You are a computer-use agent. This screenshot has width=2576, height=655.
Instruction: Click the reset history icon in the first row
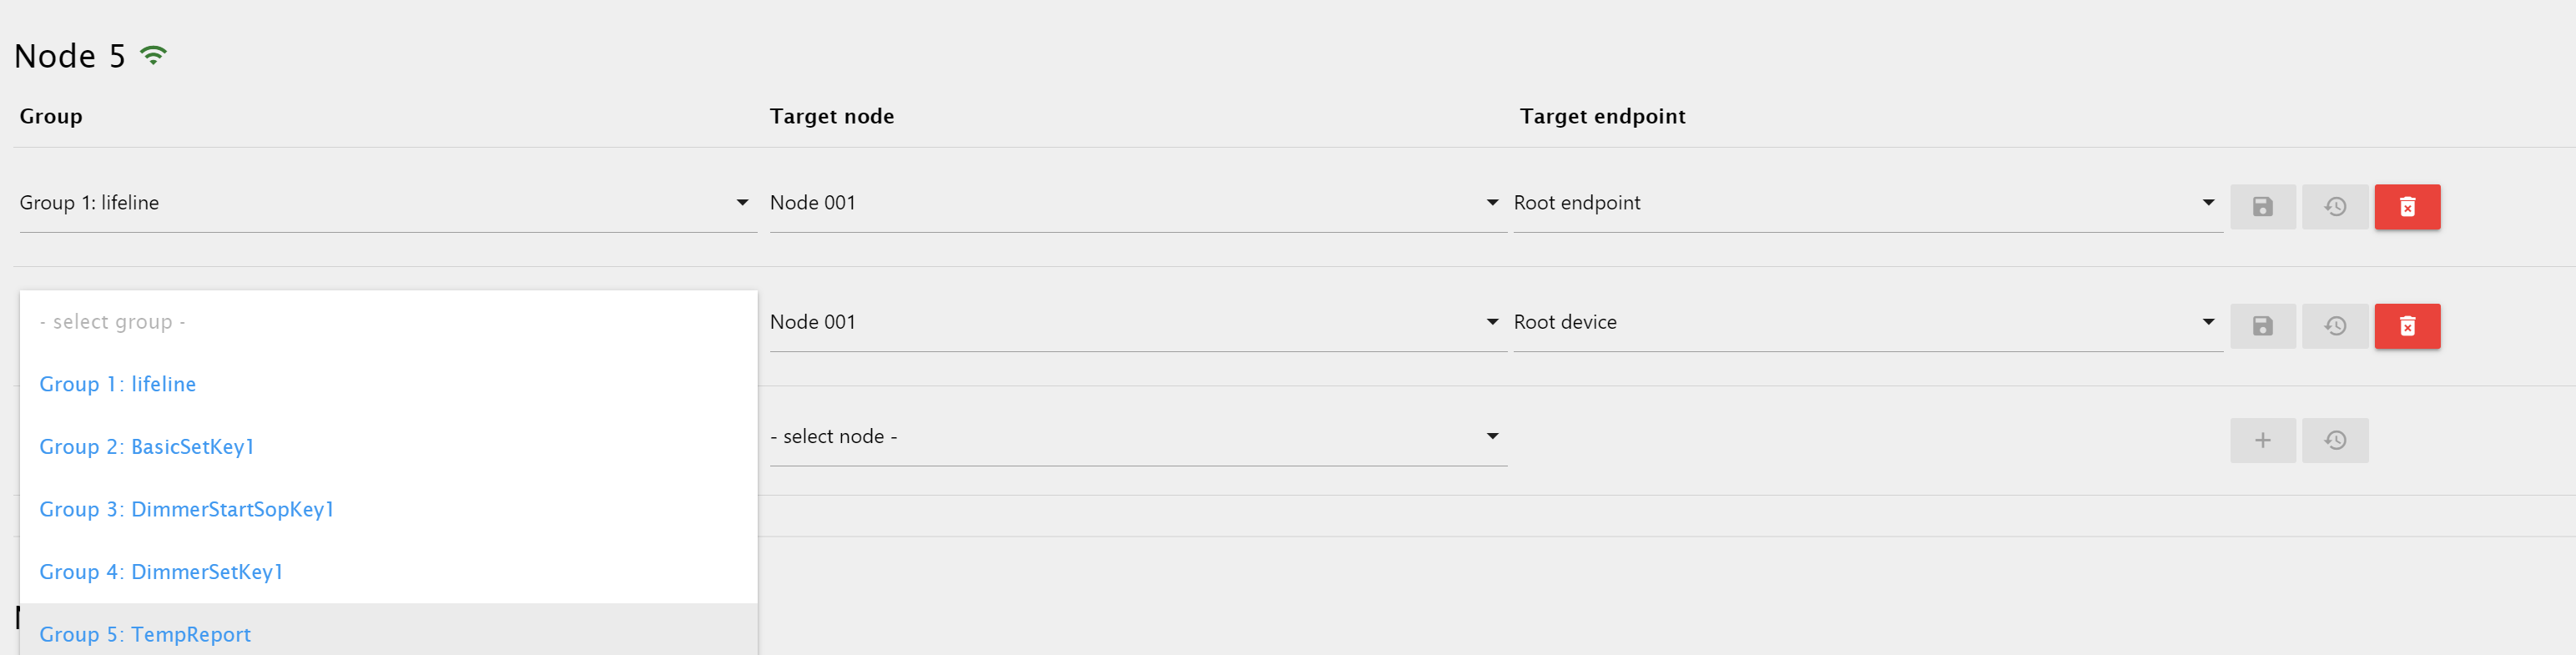tap(2335, 207)
